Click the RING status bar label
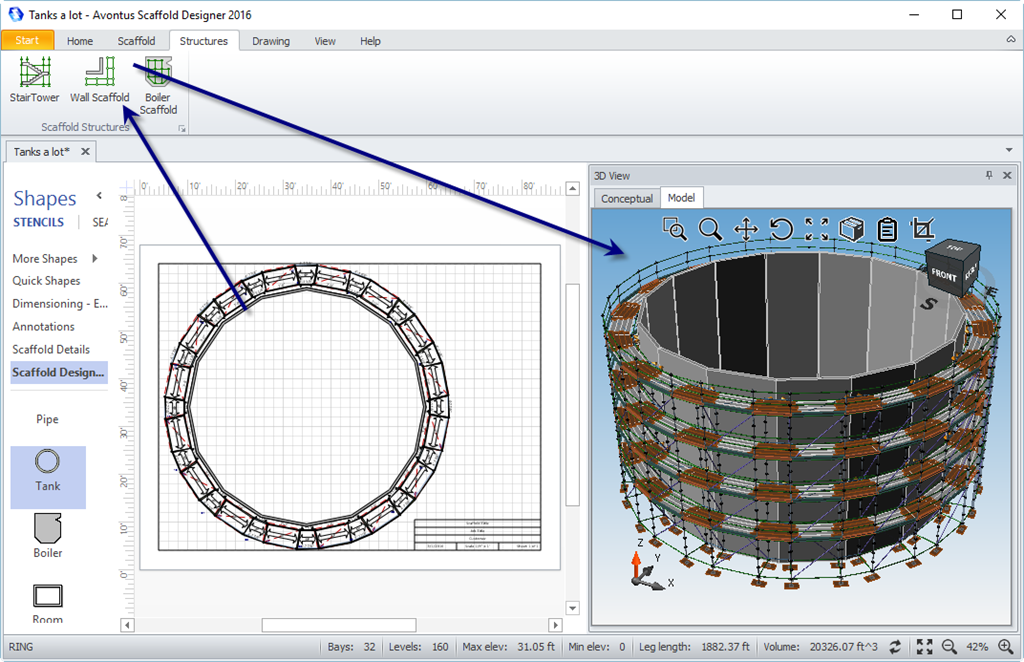The image size is (1024, 662). click(21, 646)
